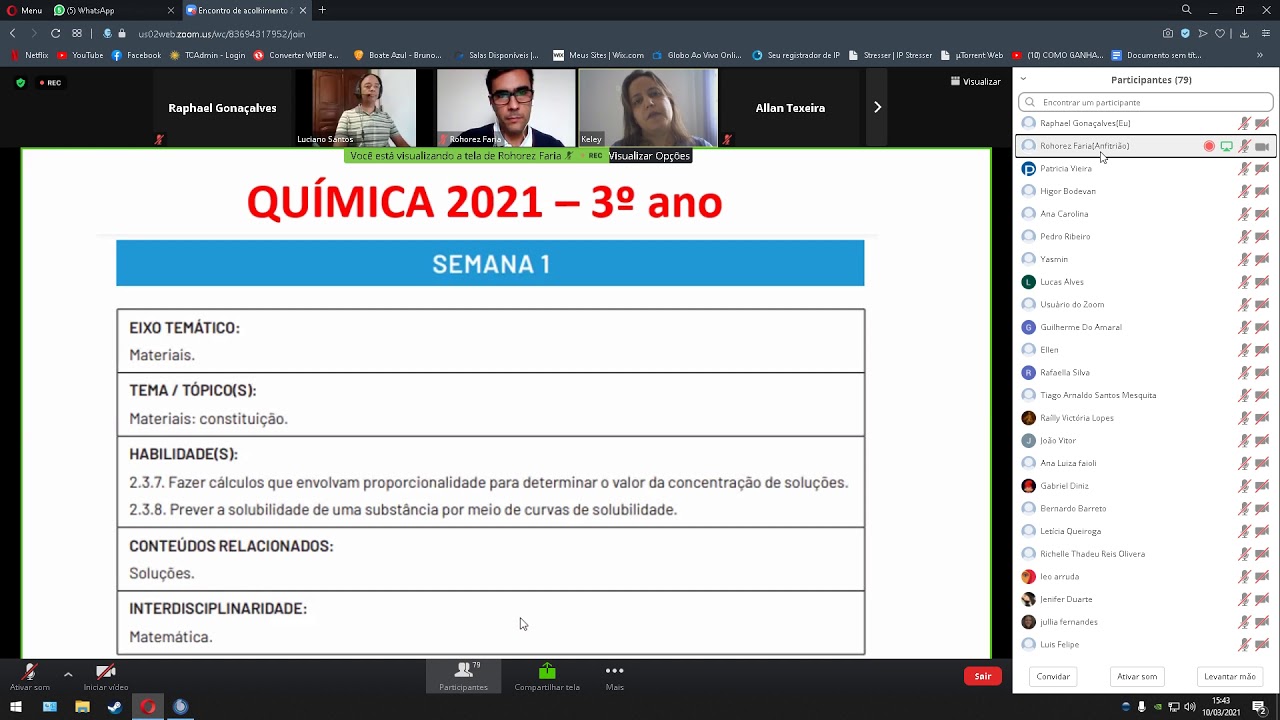The height and width of the screenshot is (720, 1280).
Task: Select participant Richelle Thadeu Reis Olivera
Action: point(1145,554)
